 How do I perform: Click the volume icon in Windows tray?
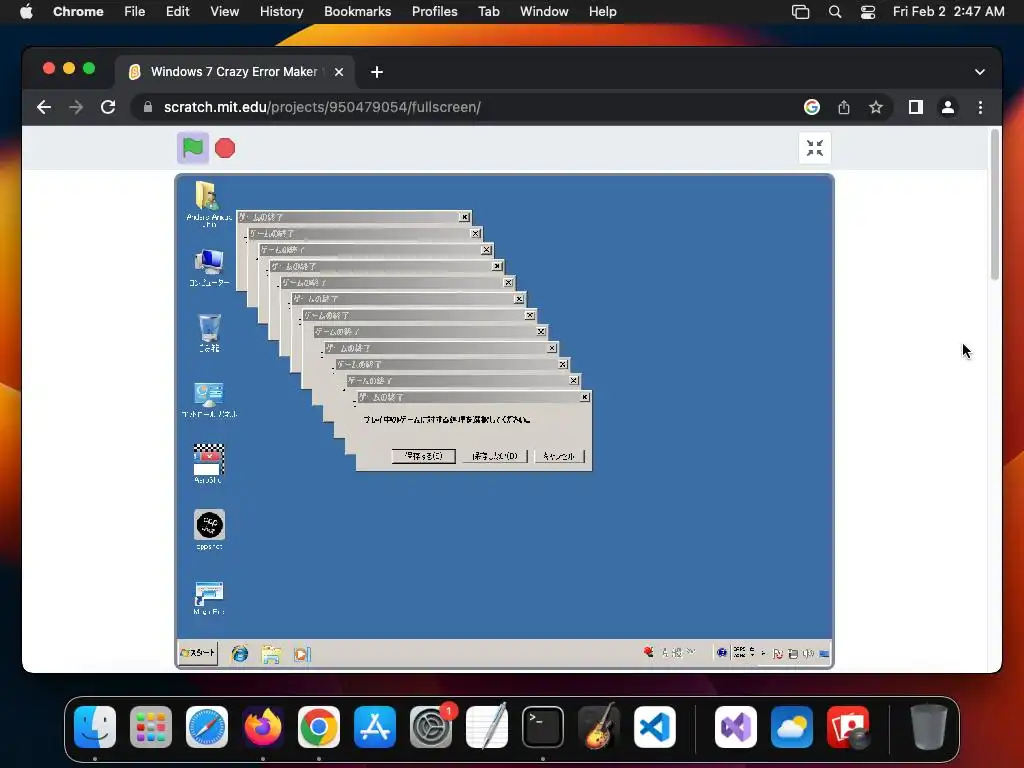pos(808,653)
